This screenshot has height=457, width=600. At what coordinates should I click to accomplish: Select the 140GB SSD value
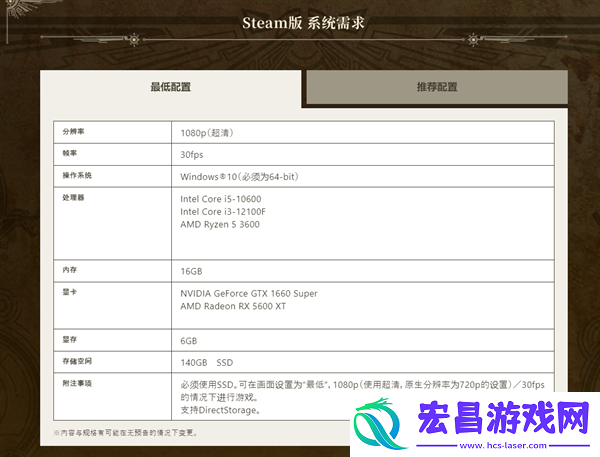[x=207, y=362]
